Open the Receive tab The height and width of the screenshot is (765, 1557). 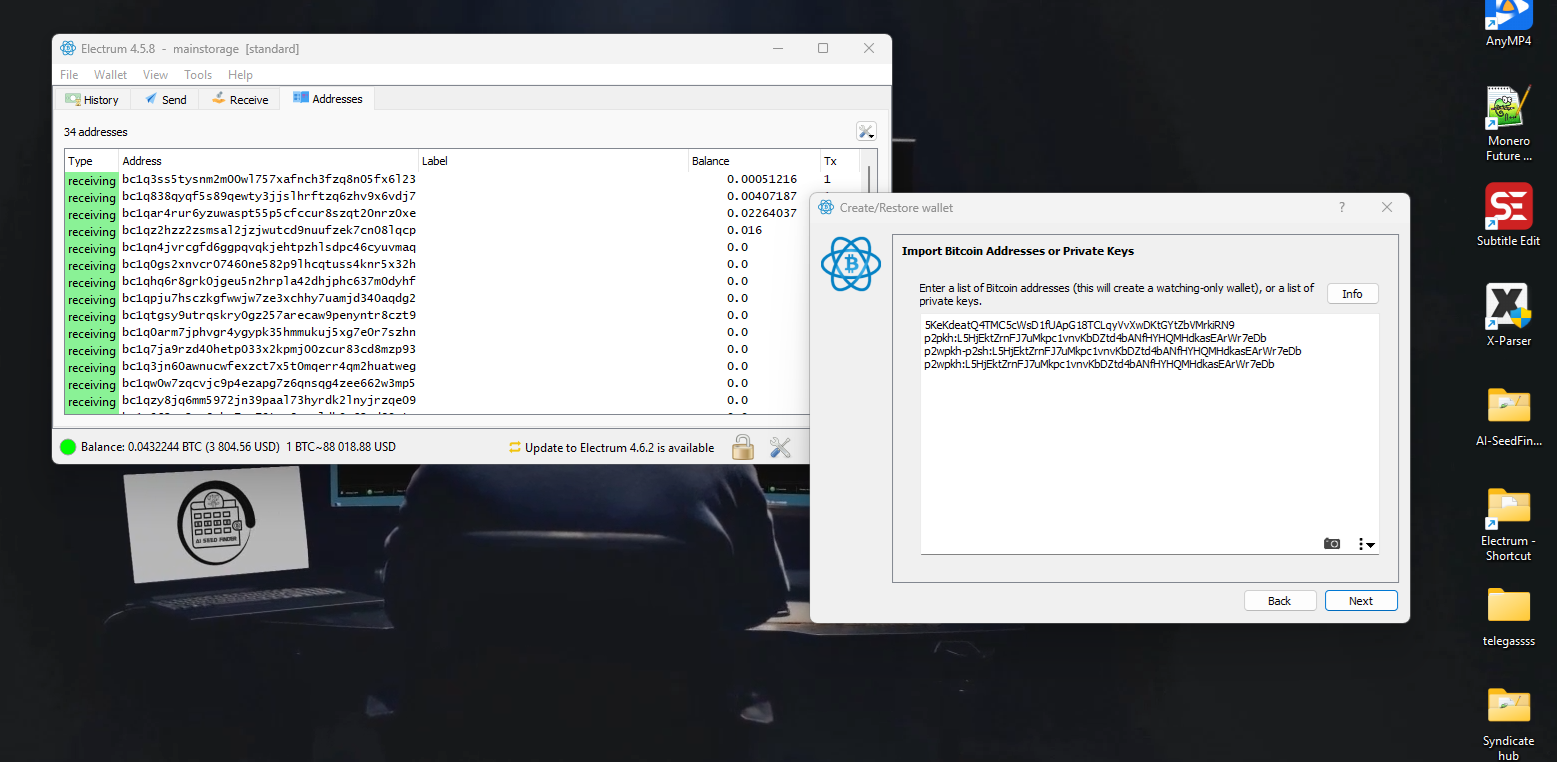(x=239, y=99)
